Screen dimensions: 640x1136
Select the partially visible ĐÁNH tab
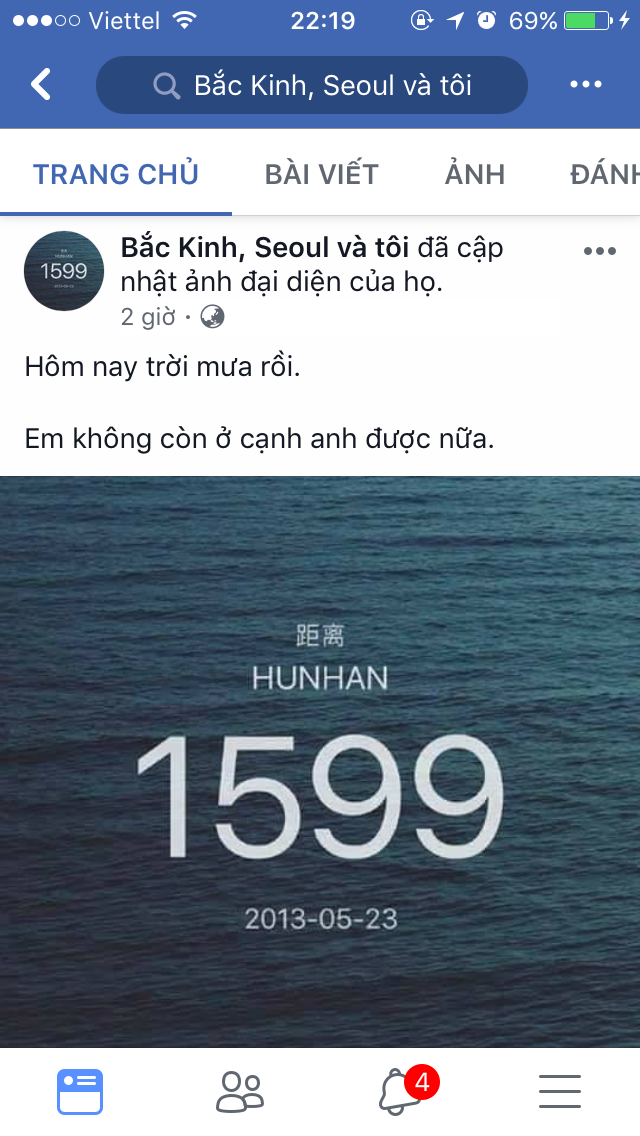[604, 174]
